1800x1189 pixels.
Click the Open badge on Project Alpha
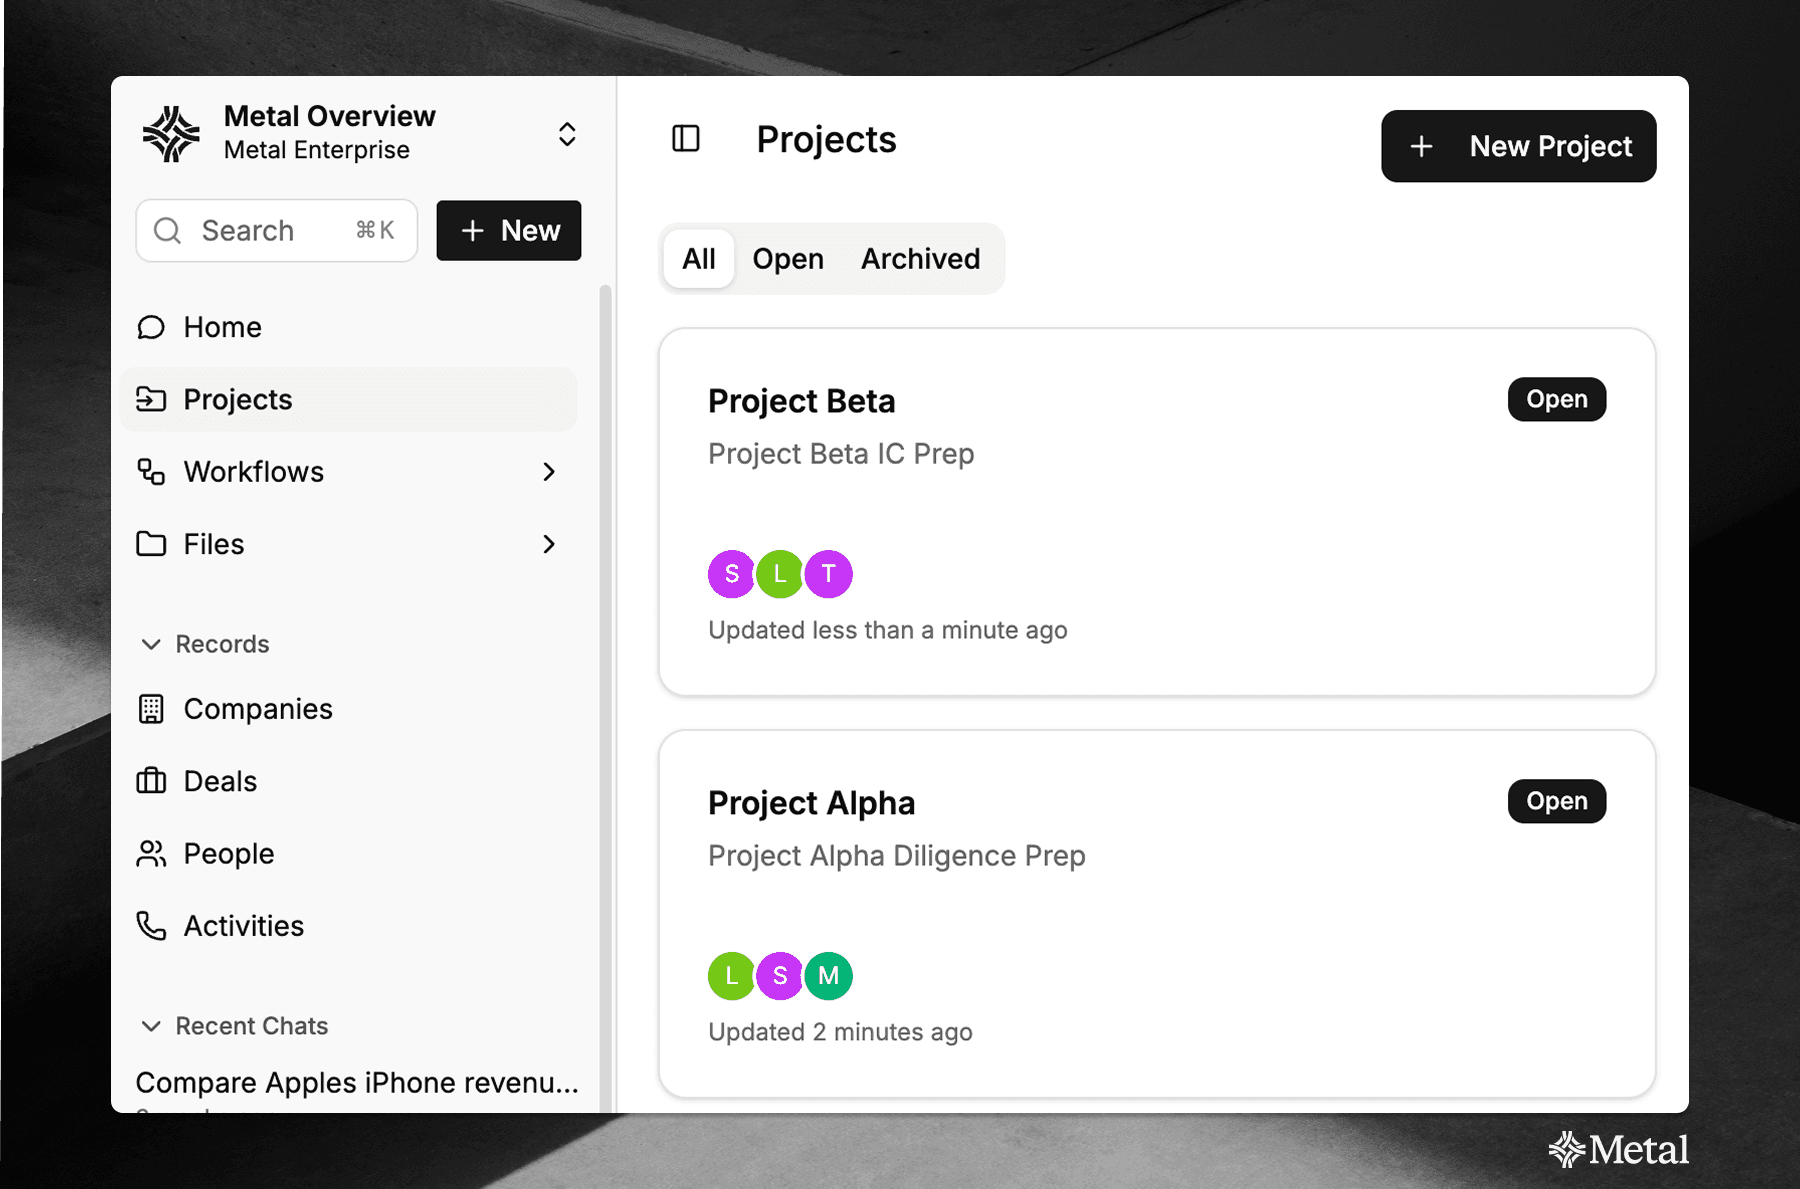1556,801
